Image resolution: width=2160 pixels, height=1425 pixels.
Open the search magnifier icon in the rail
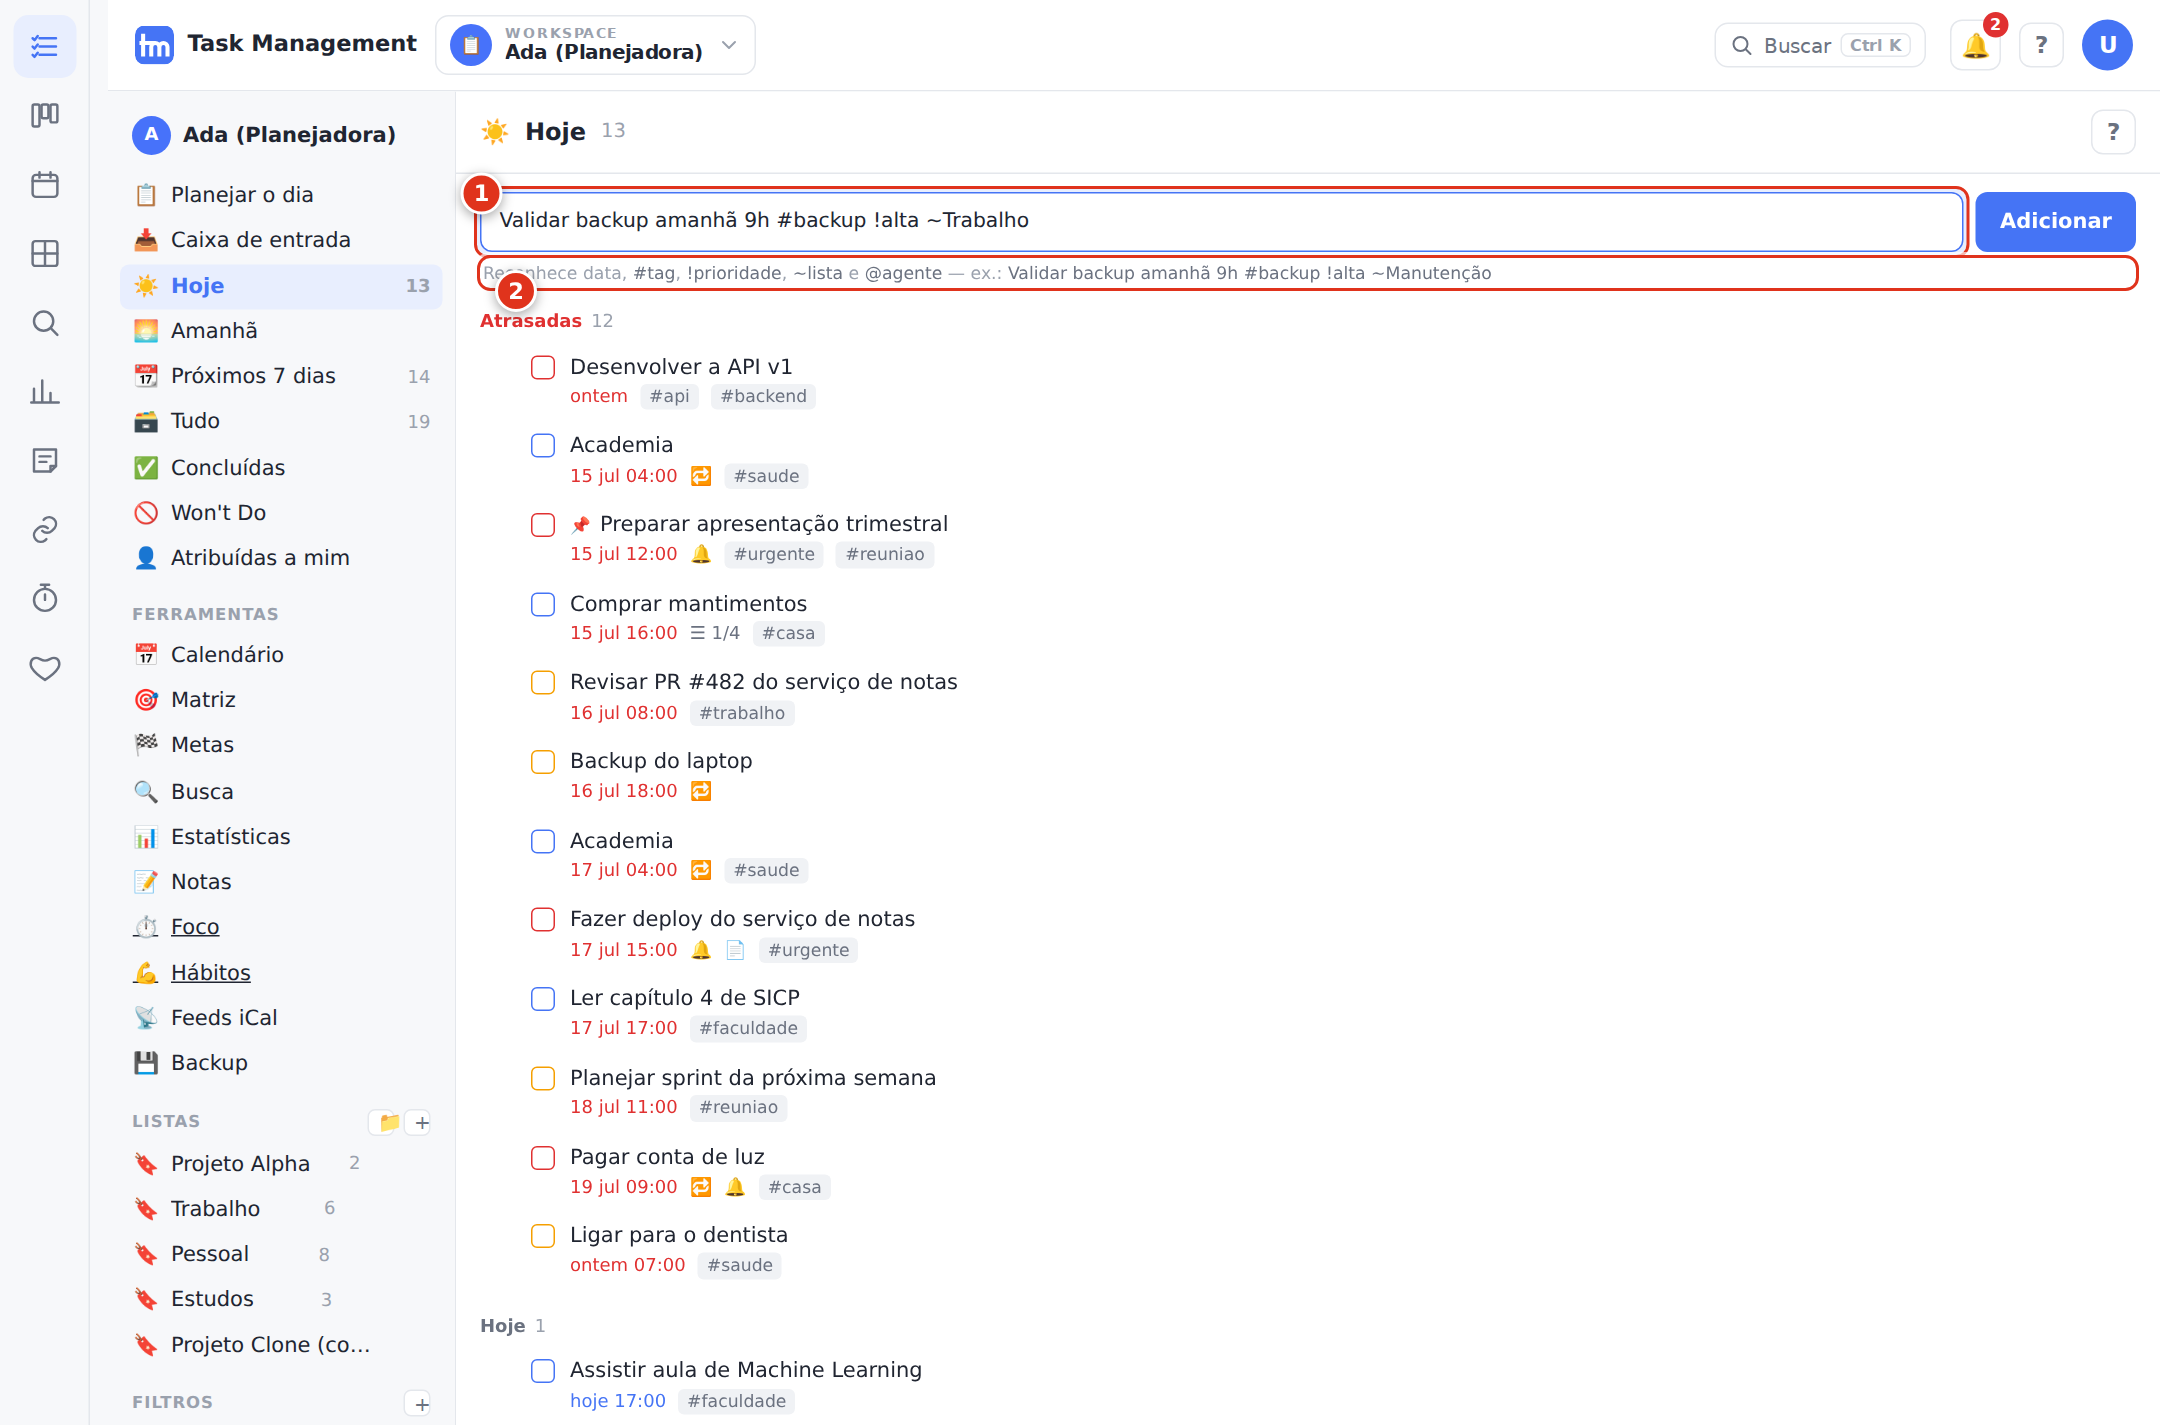pos(45,323)
